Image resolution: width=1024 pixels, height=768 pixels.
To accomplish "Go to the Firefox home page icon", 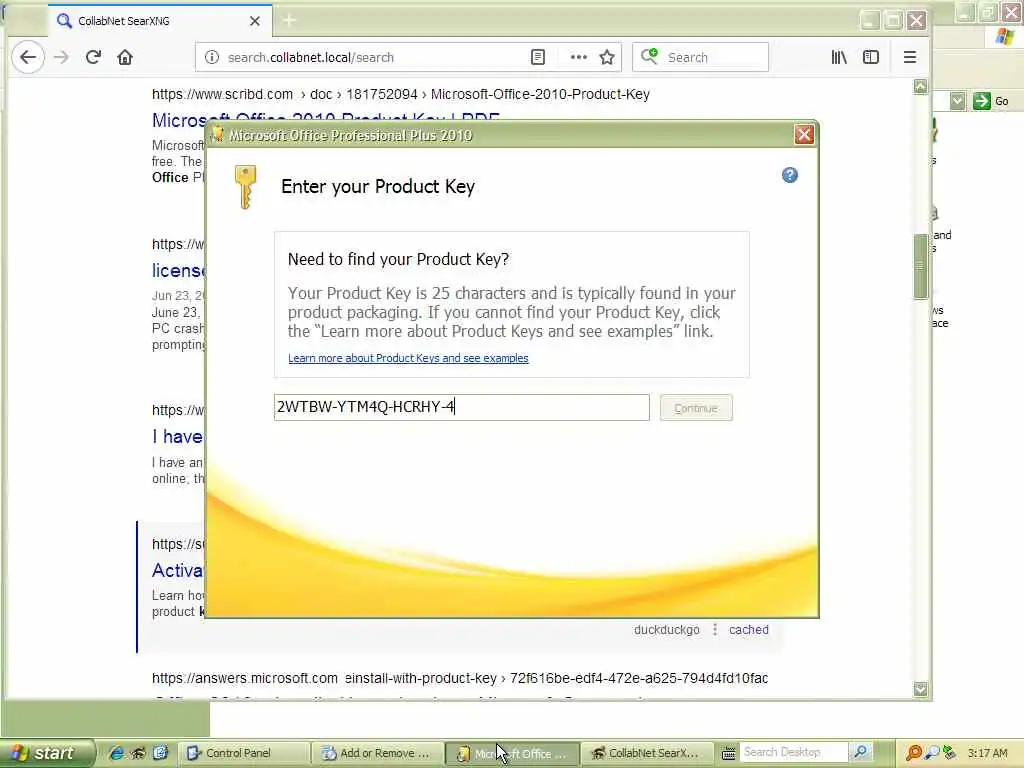I will [x=125, y=57].
